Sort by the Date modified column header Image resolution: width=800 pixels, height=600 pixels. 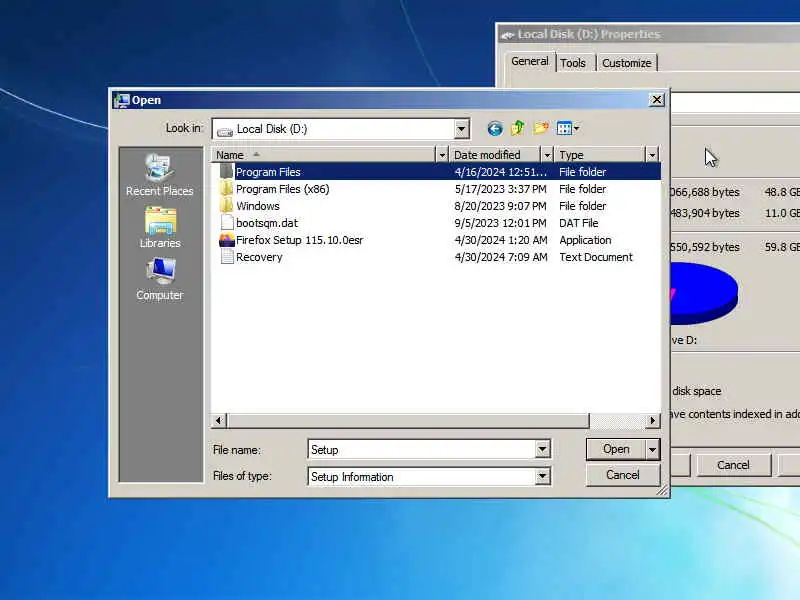pyautogui.click(x=495, y=155)
